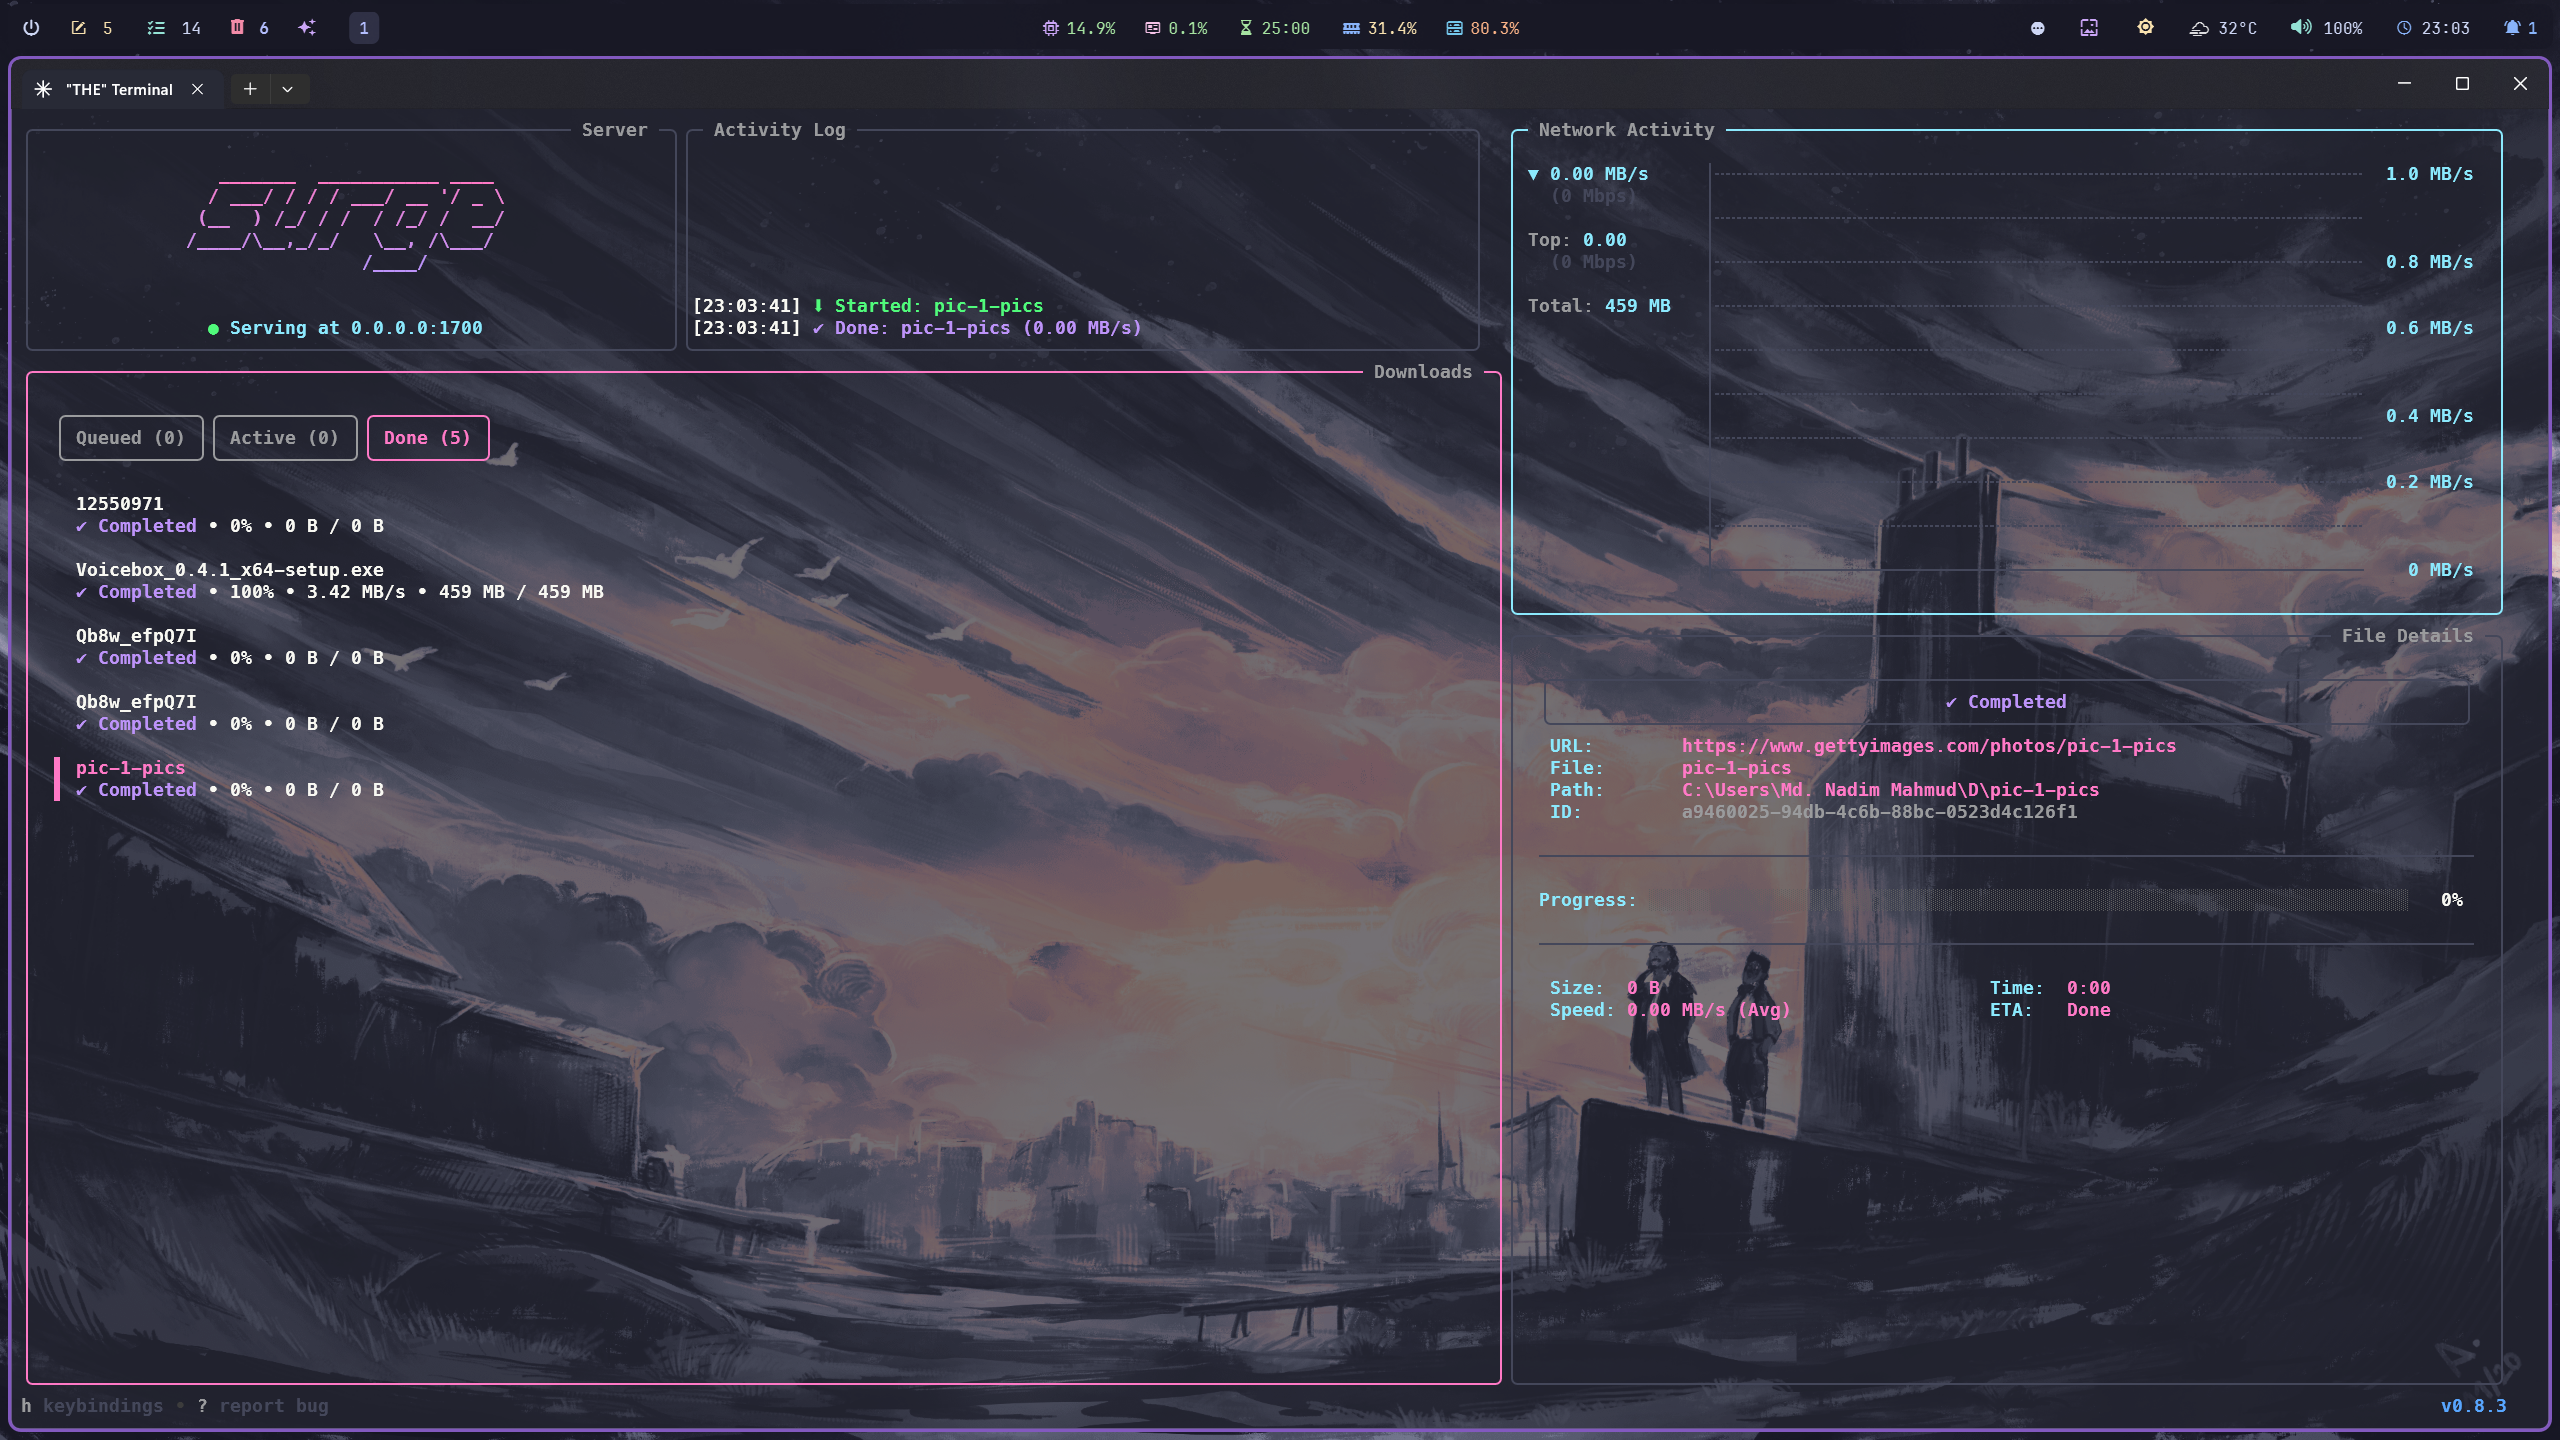Click the v0.8.3 version label
The width and height of the screenshot is (2560, 1440).
pyautogui.click(x=2473, y=1406)
